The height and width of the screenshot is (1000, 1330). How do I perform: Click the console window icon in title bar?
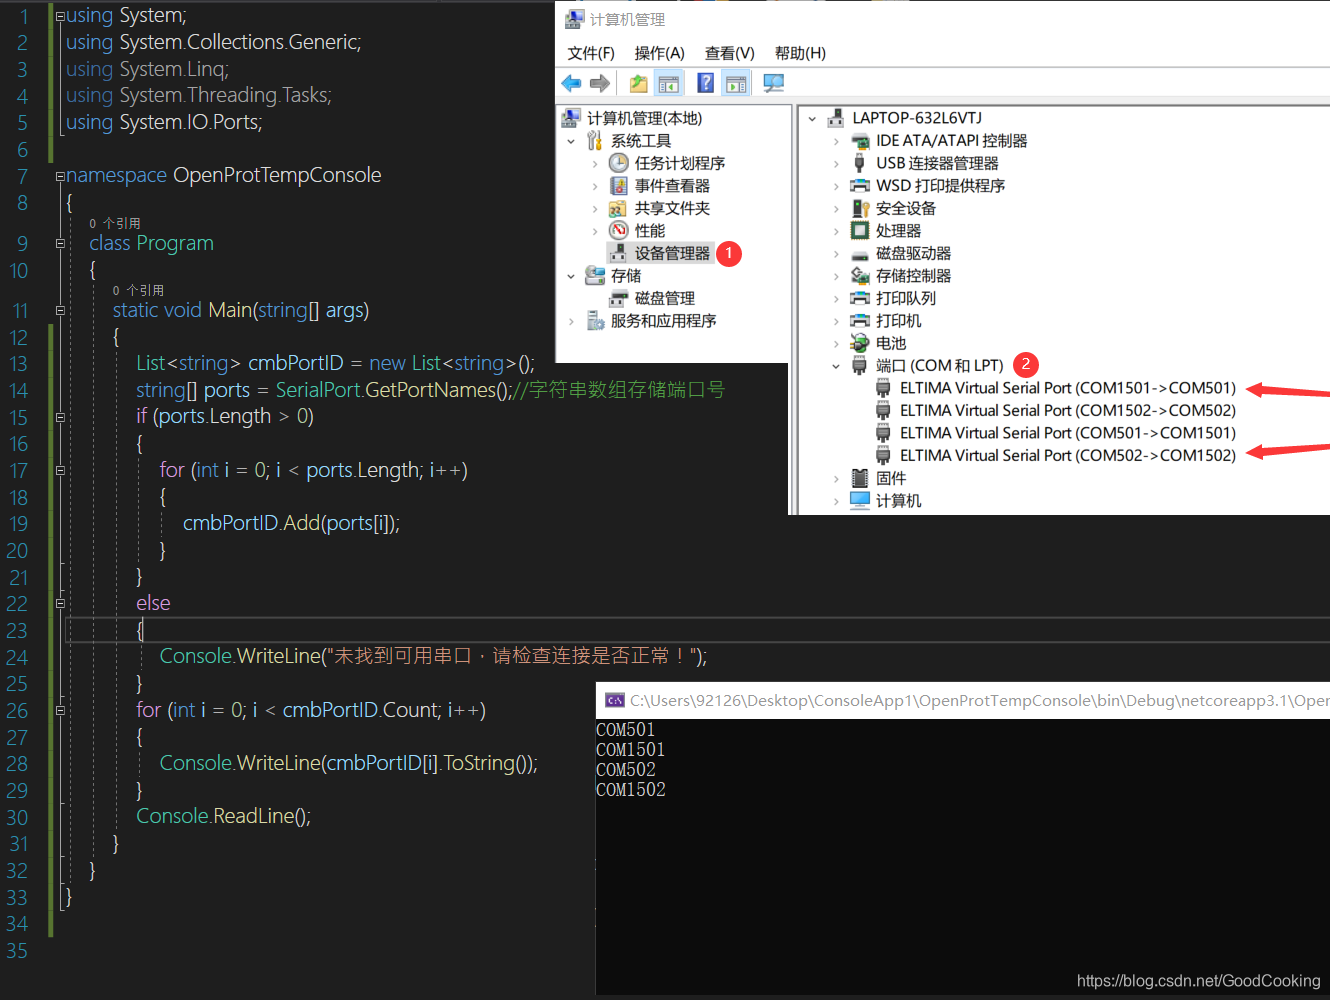coord(615,700)
